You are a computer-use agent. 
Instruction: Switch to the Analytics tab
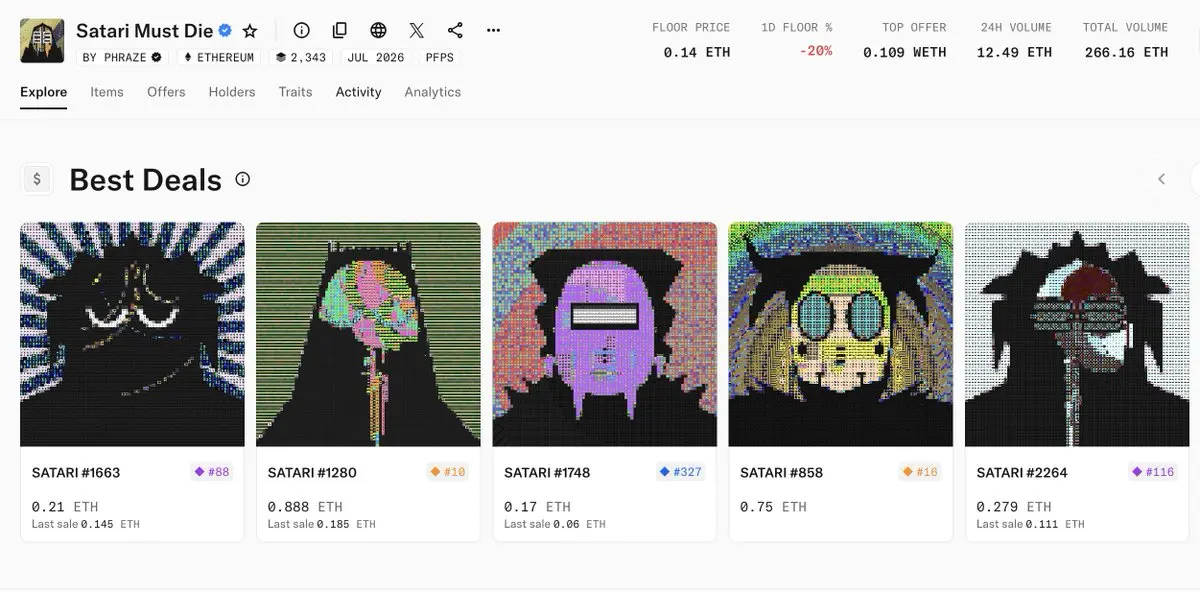pyautogui.click(x=433, y=92)
